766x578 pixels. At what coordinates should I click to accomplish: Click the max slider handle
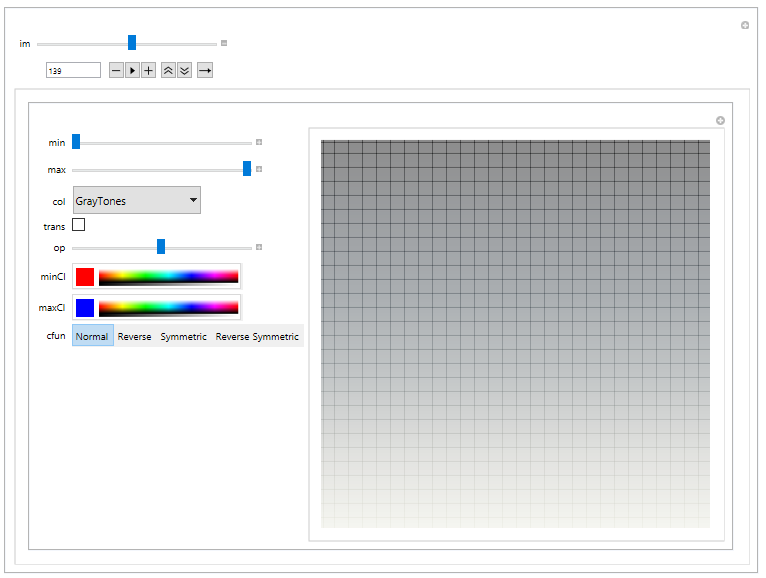click(247, 169)
